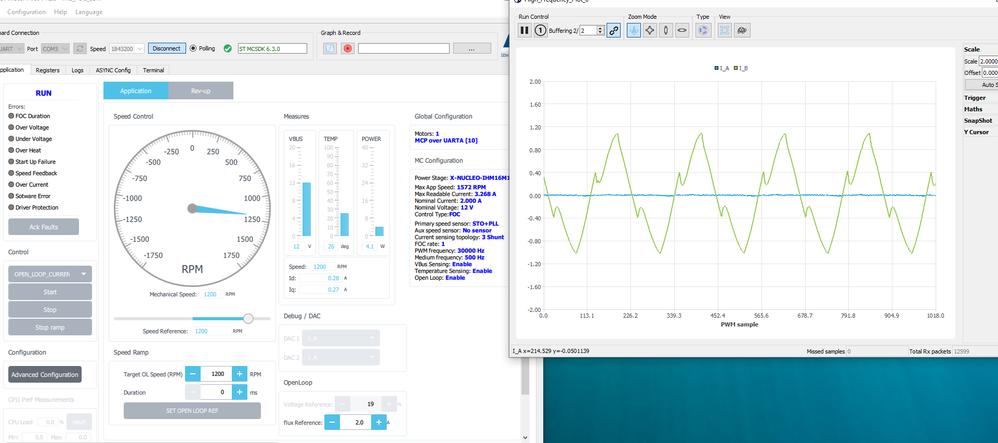Click the green connection status check icon
998x443 pixels.
coord(228,48)
